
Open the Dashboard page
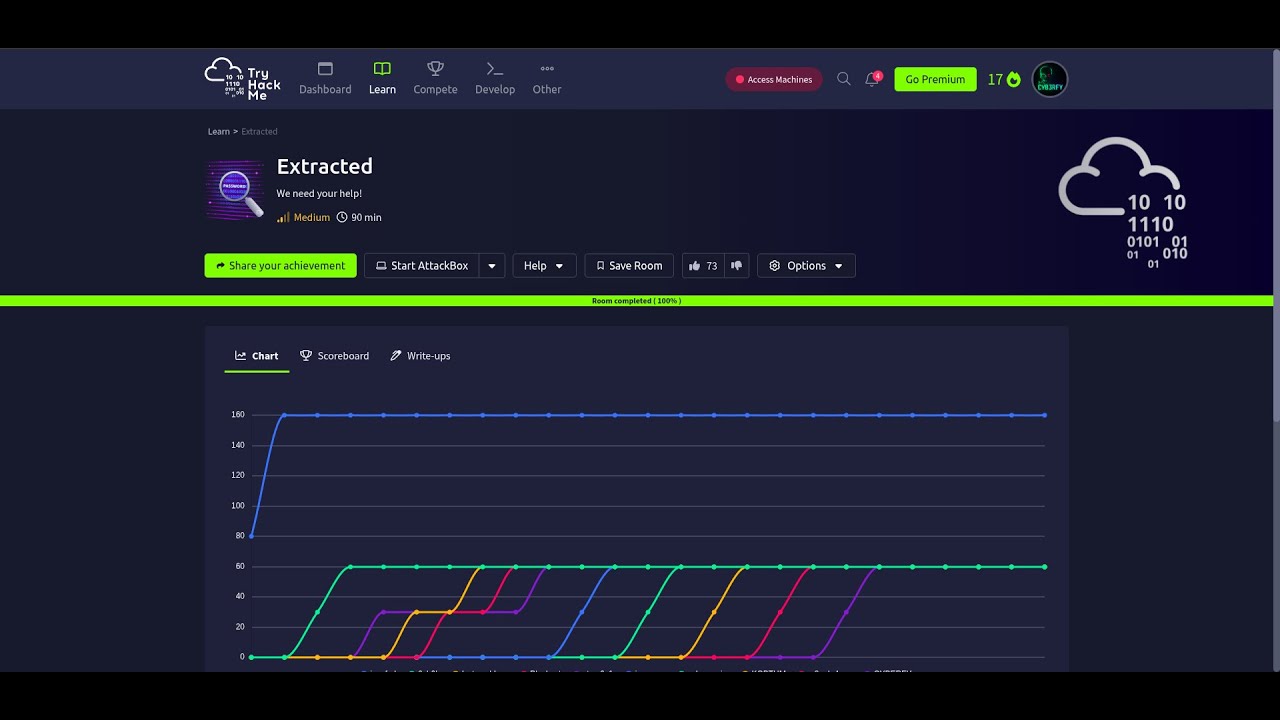325,79
